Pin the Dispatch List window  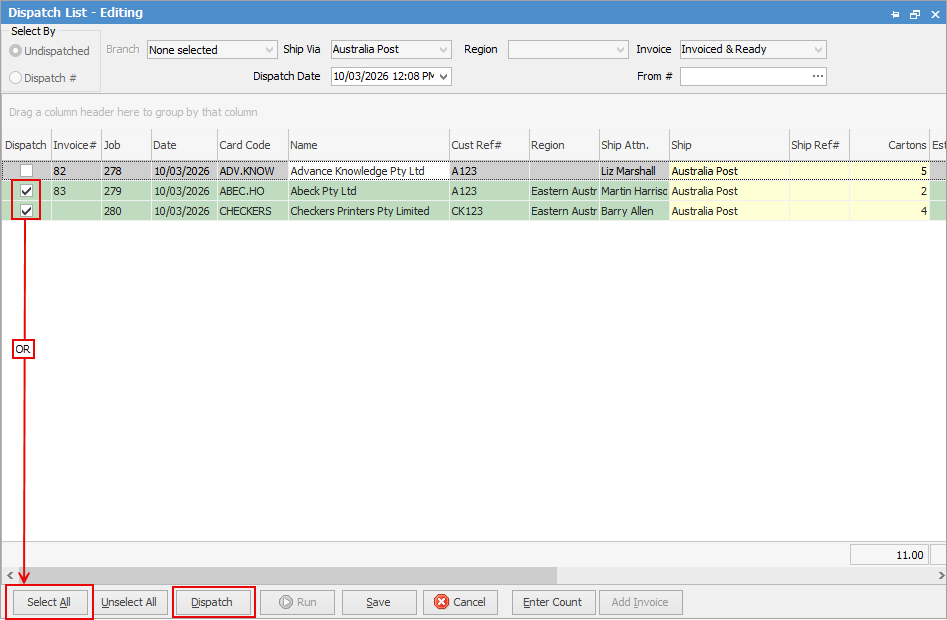[895, 13]
